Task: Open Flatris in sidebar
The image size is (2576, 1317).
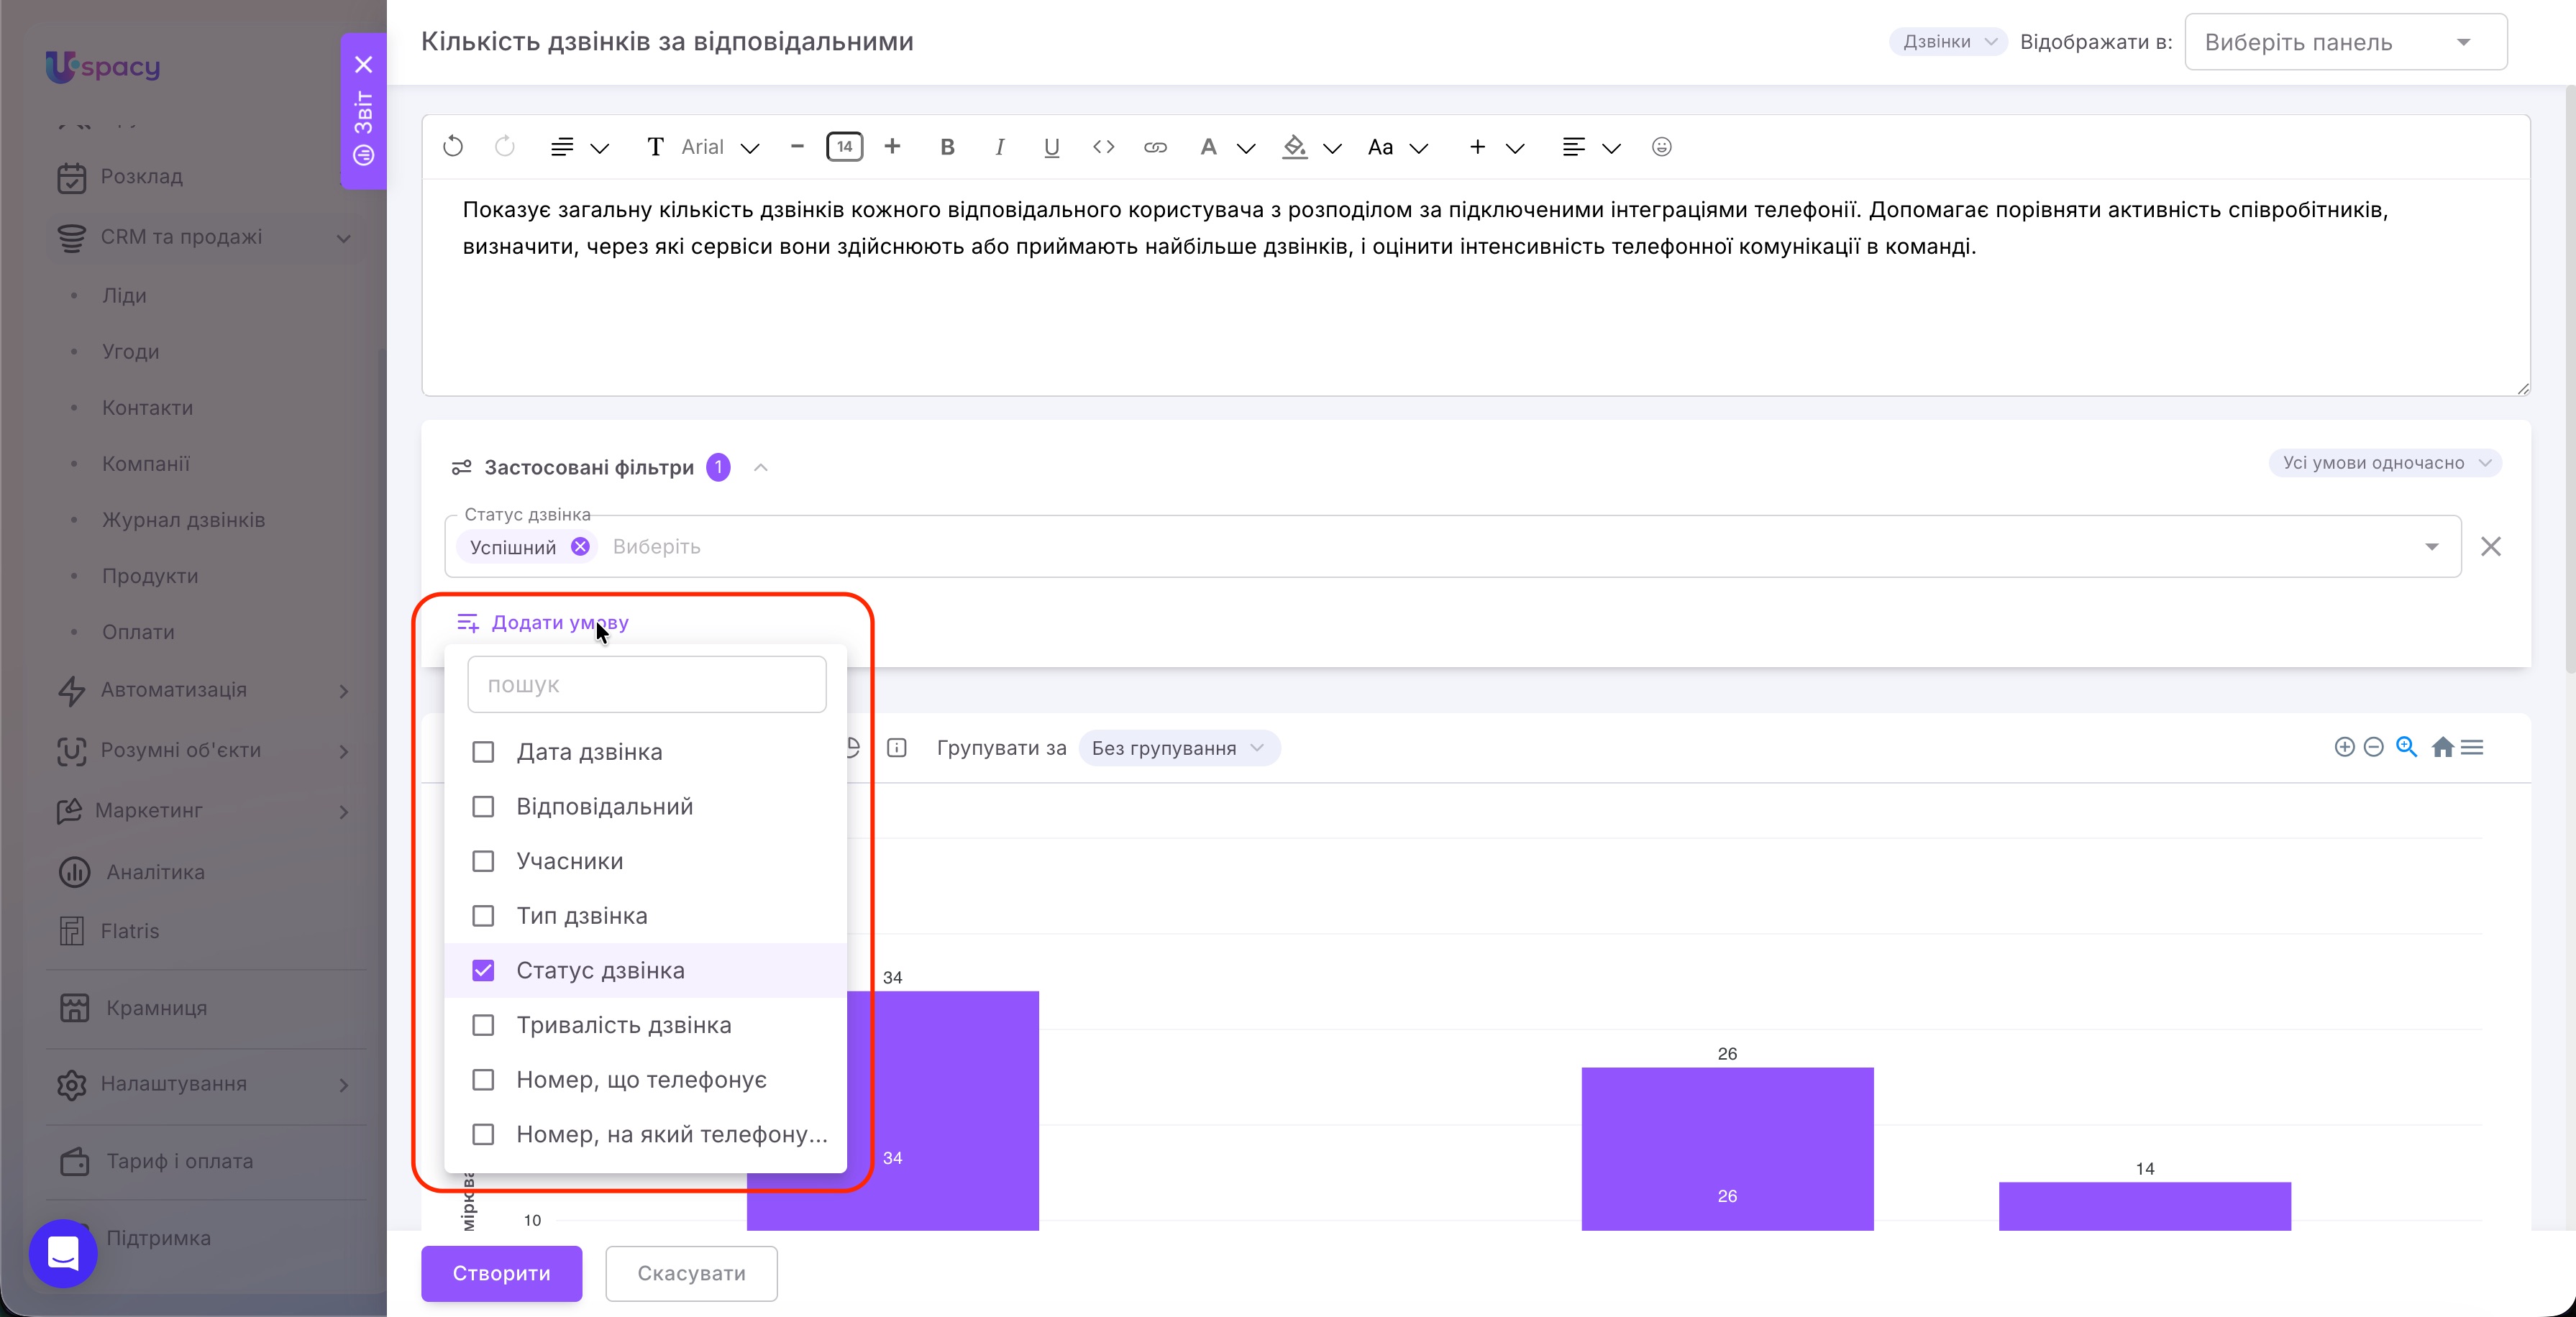Action: [129, 931]
